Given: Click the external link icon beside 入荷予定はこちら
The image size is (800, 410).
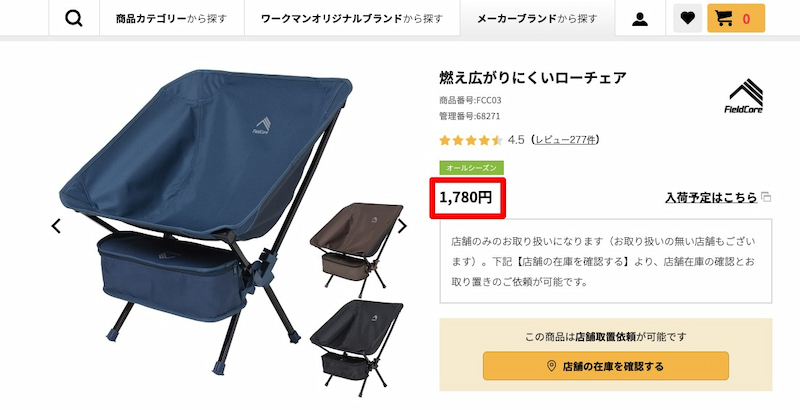Looking at the screenshot, I should tap(766, 197).
